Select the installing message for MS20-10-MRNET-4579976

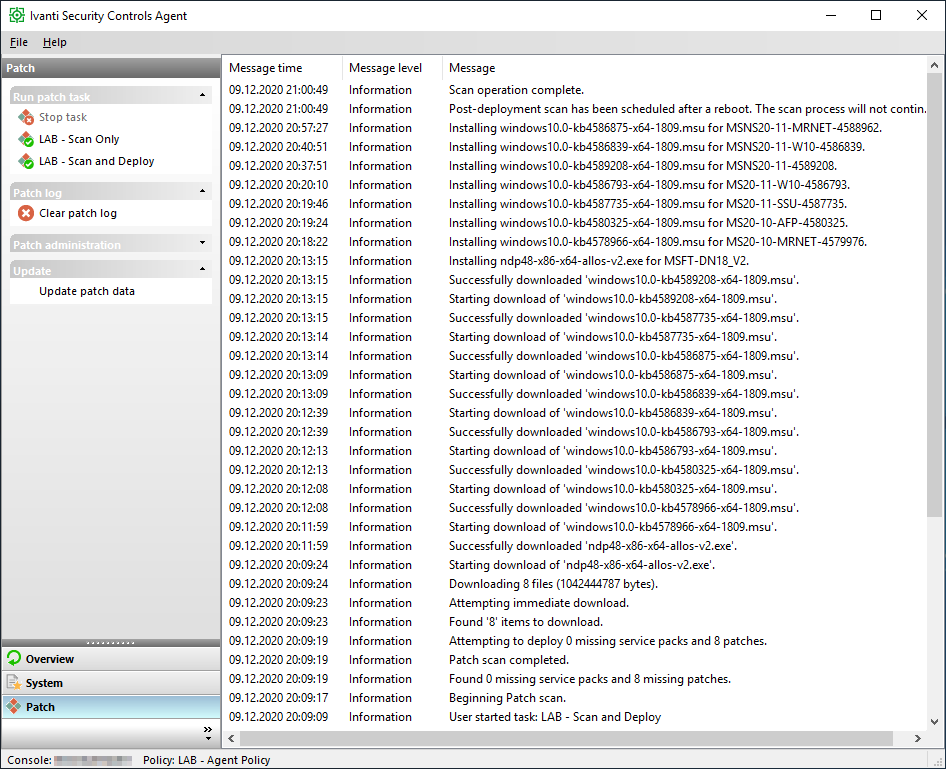pos(658,242)
